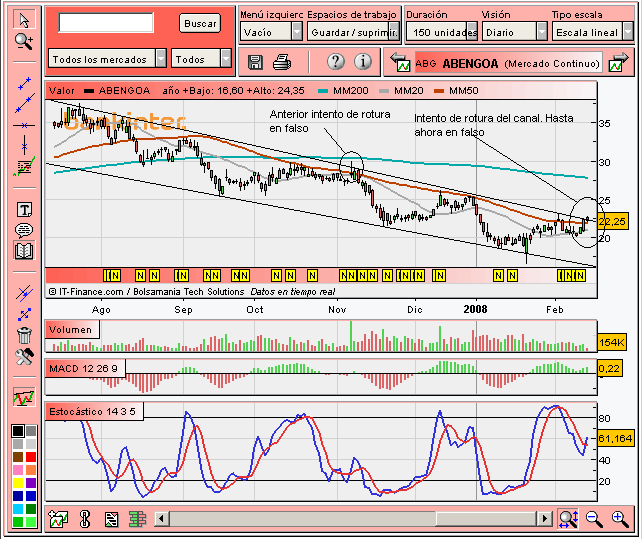Open help with the question mark icon
This screenshot has width=642, height=539.
pyautogui.click(x=336, y=62)
